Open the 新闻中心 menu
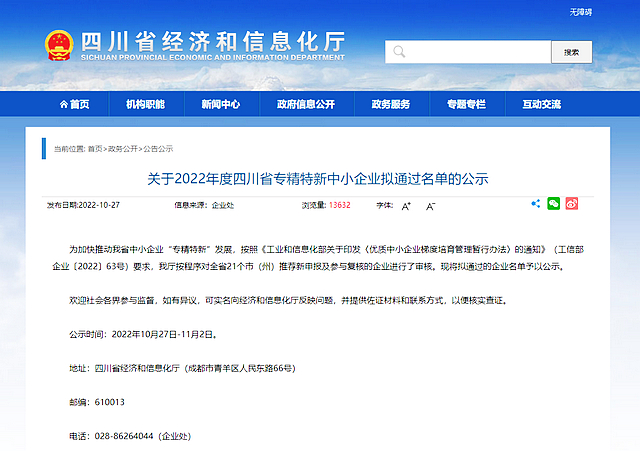The width and height of the screenshot is (640, 451). (x=220, y=104)
